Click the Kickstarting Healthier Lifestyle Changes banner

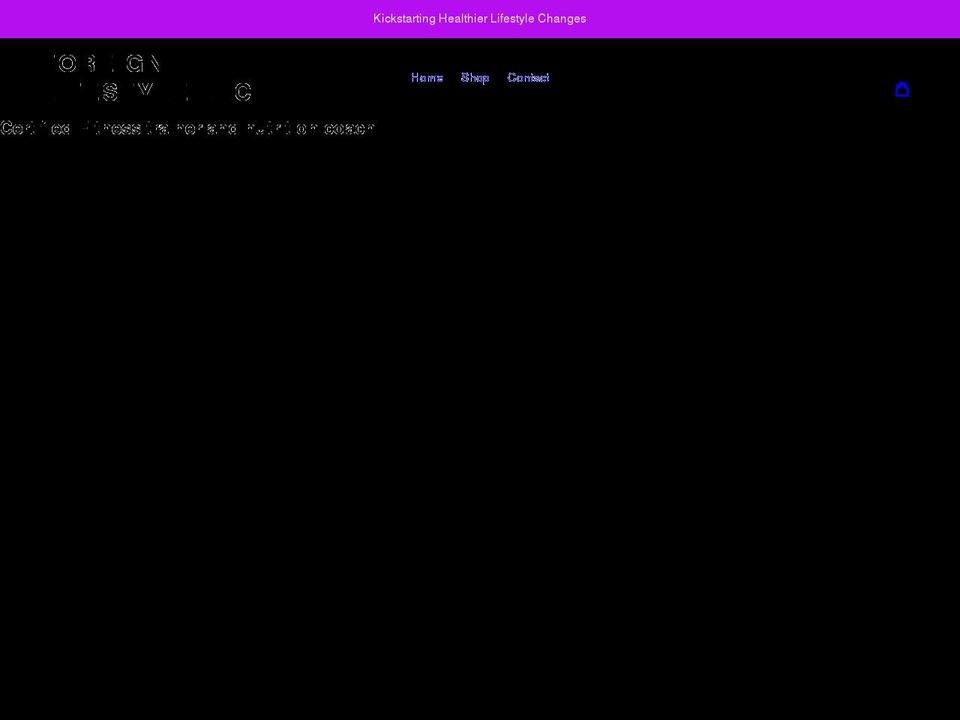pyautogui.click(x=480, y=18)
